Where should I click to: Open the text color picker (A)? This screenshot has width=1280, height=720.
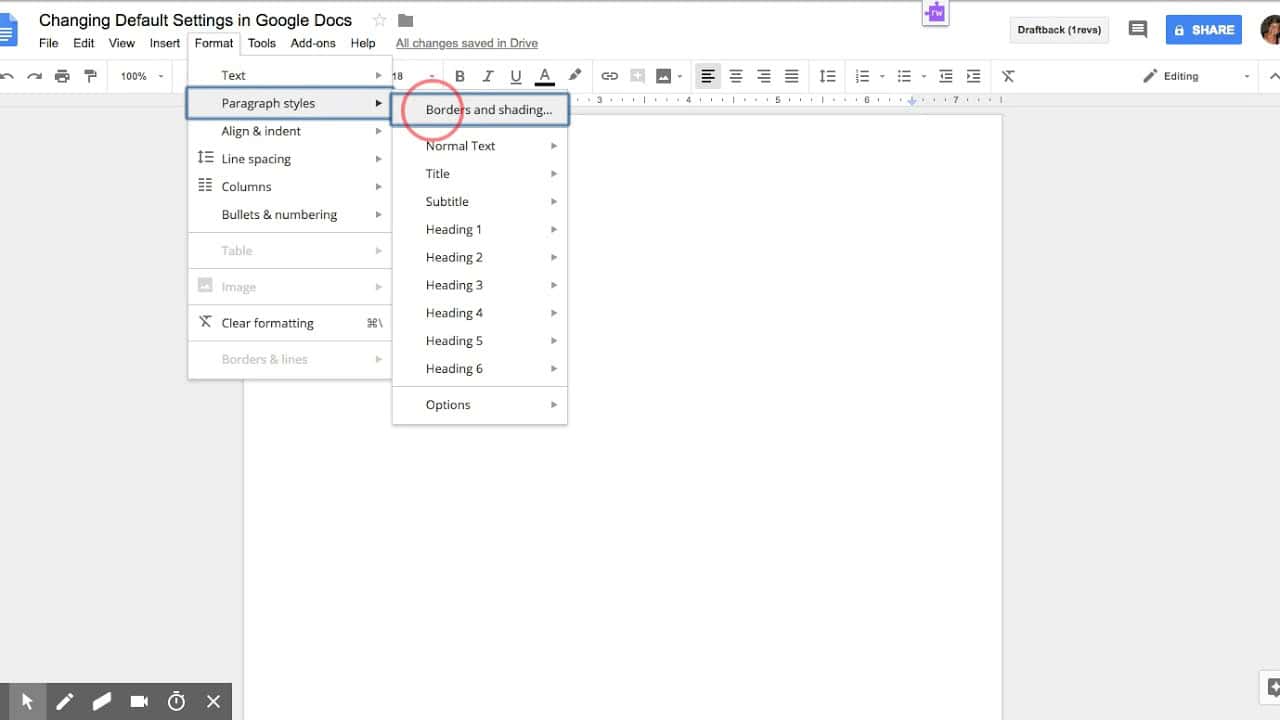tap(545, 76)
